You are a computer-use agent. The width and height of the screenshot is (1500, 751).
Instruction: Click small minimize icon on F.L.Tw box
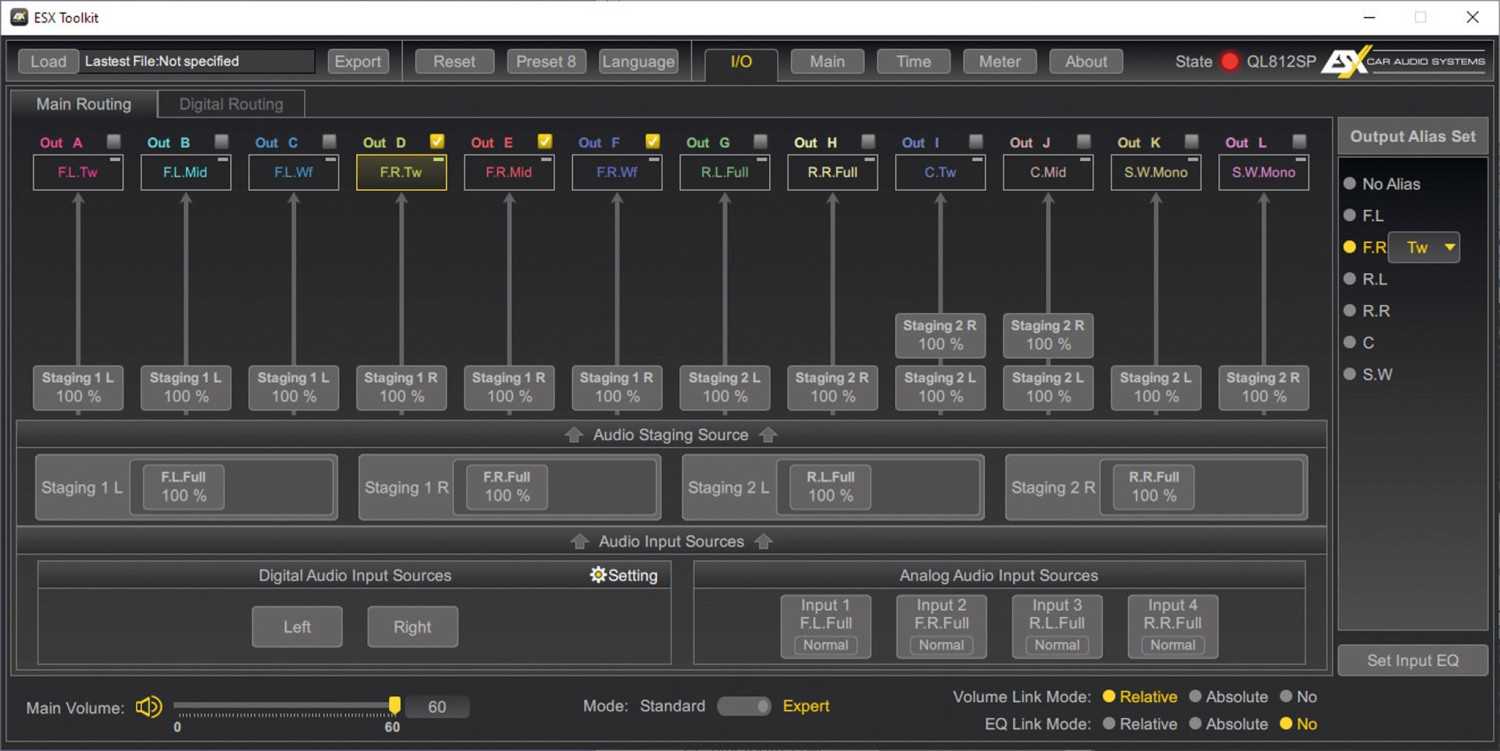(x=115, y=160)
